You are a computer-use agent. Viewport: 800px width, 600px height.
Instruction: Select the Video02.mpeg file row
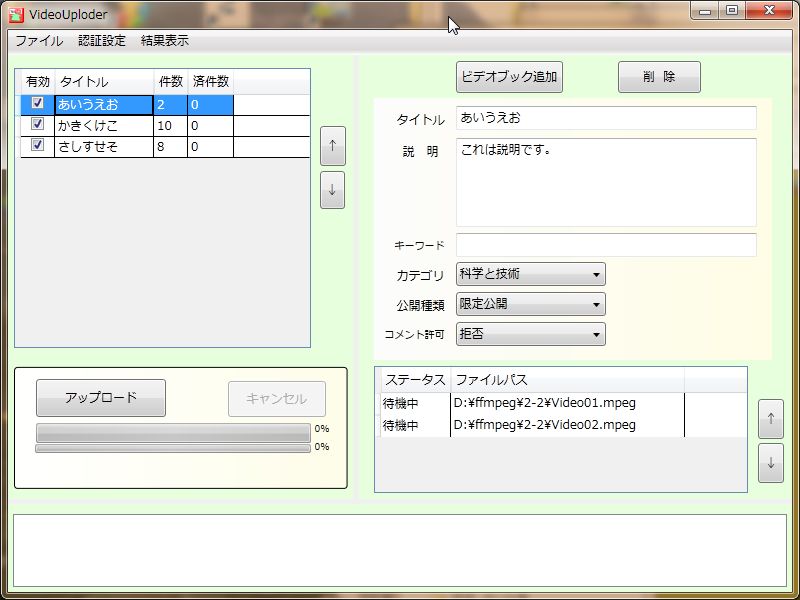point(545,425)
